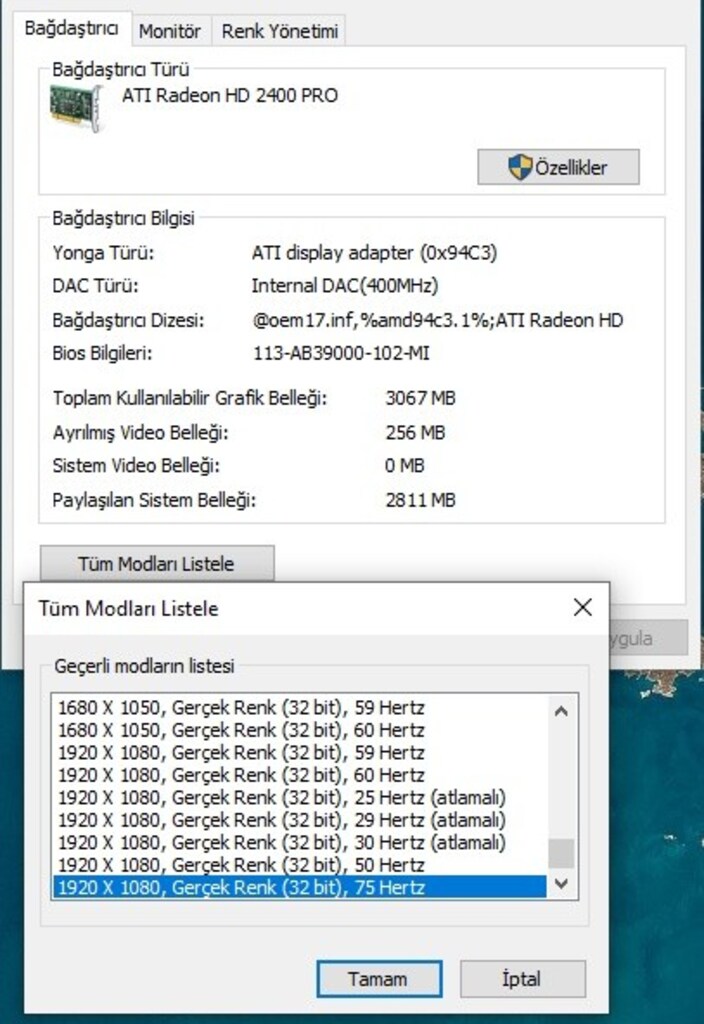Select 1920 X 1080 59 Hertz mode
Viewport: 704px width, 1024px height.
(299, 753)
